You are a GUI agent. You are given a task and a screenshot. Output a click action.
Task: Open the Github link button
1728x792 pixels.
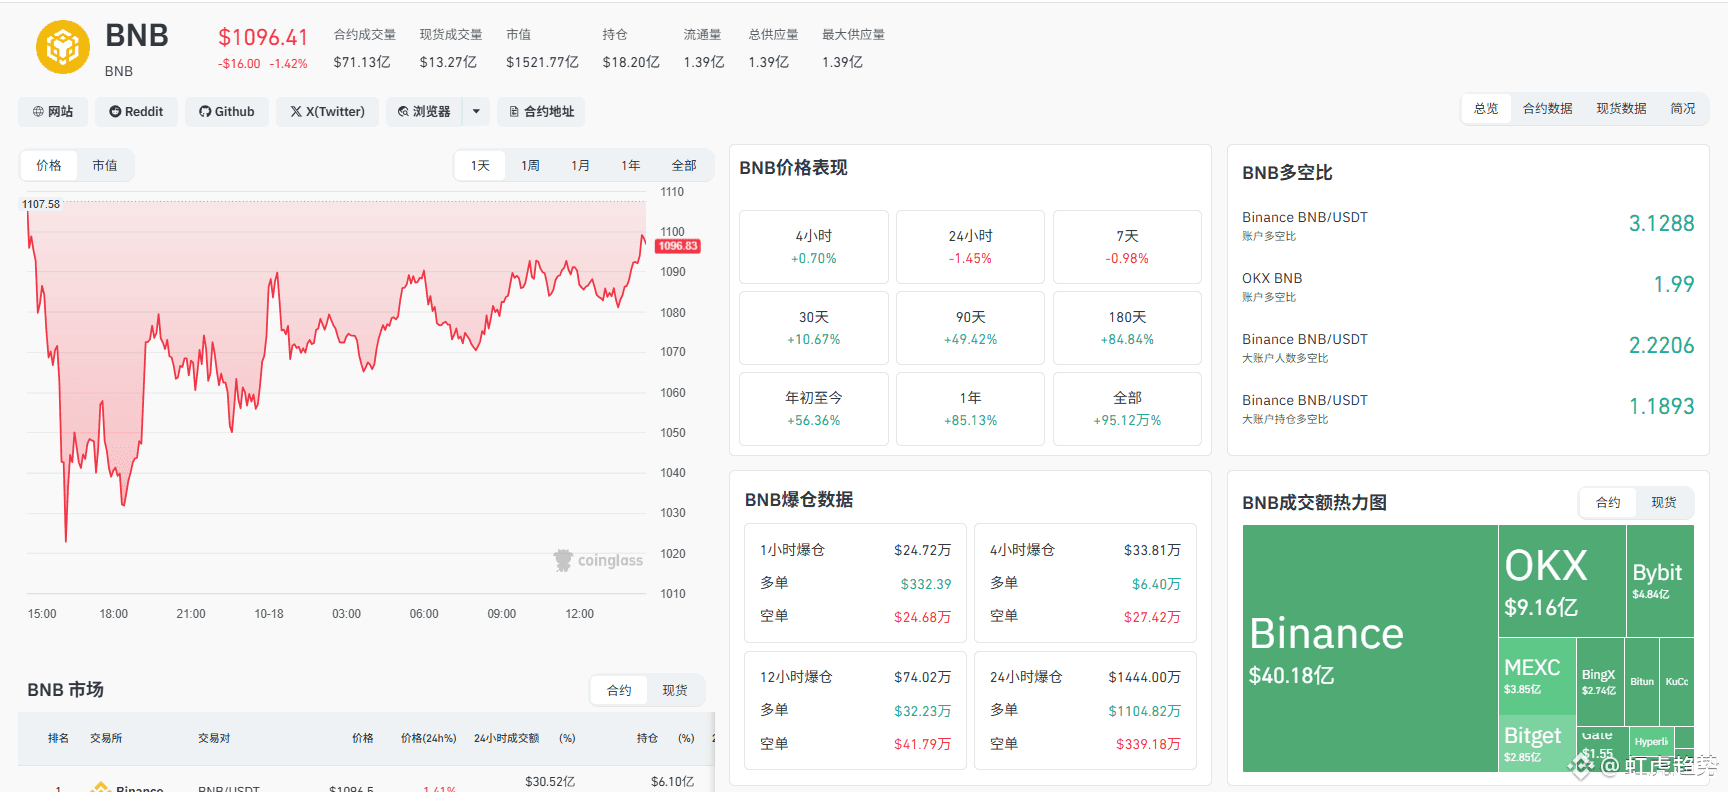point(227,112)
